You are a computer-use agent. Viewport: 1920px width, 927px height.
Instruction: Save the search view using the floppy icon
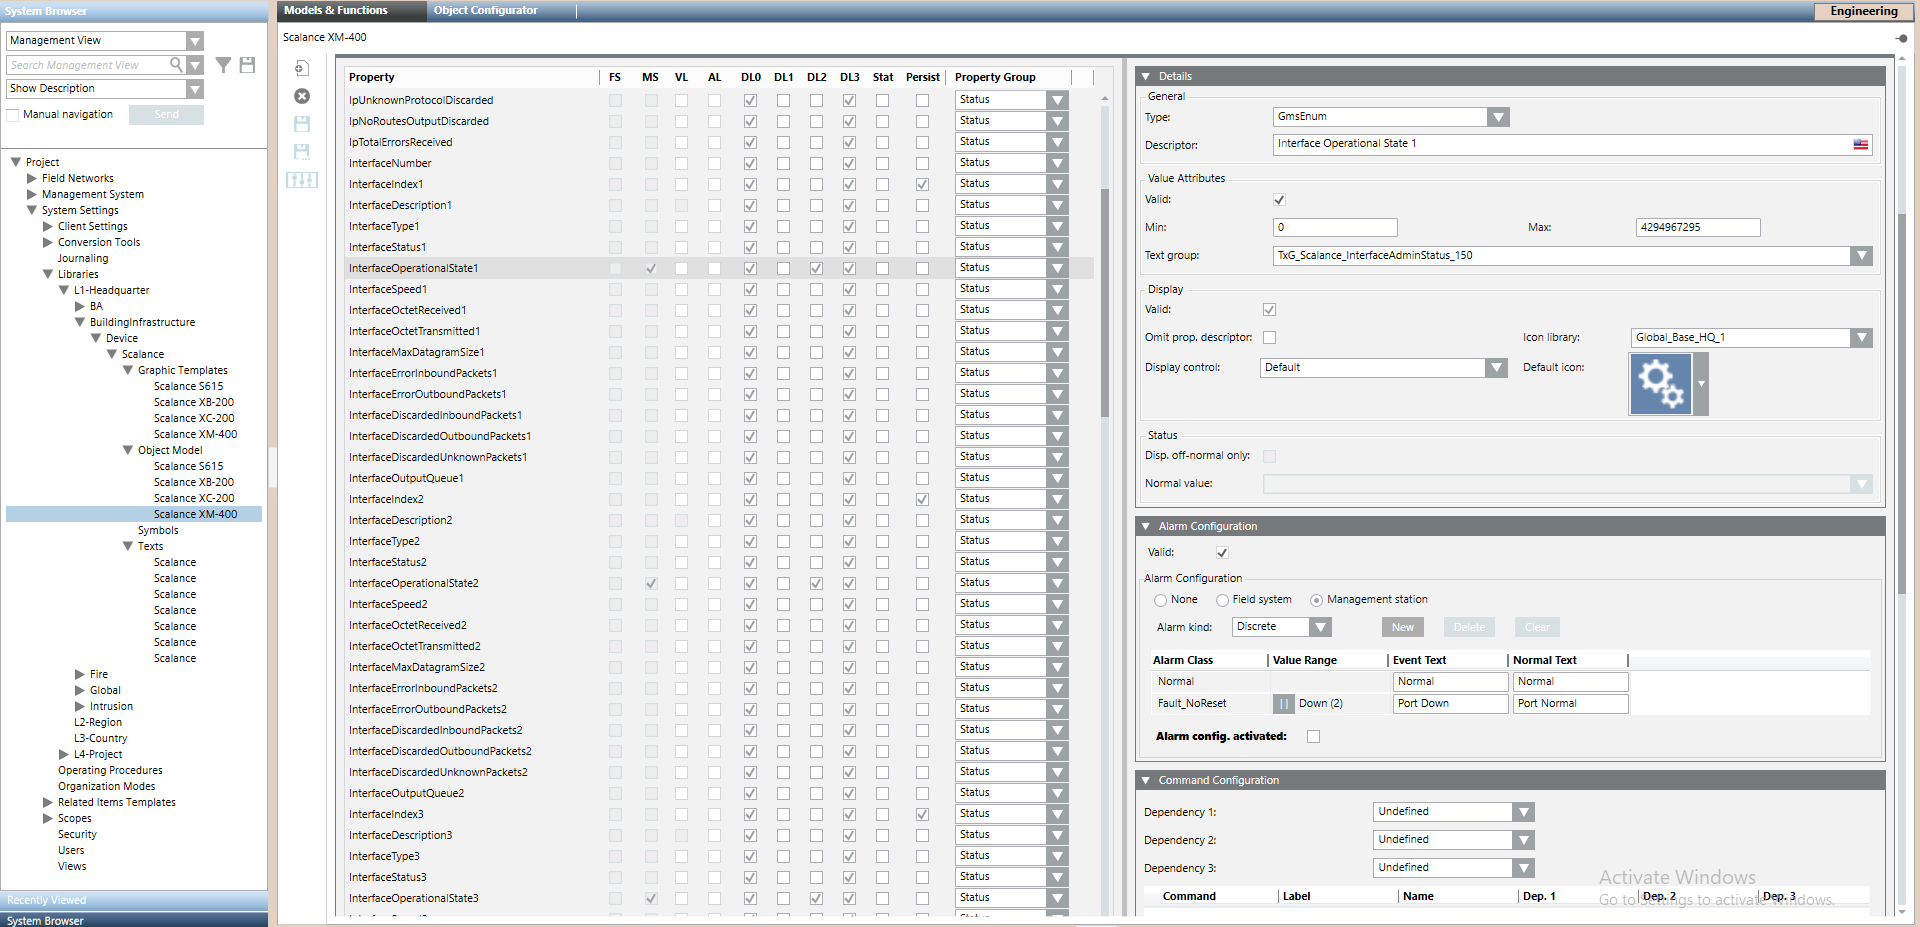pos(246,64)
